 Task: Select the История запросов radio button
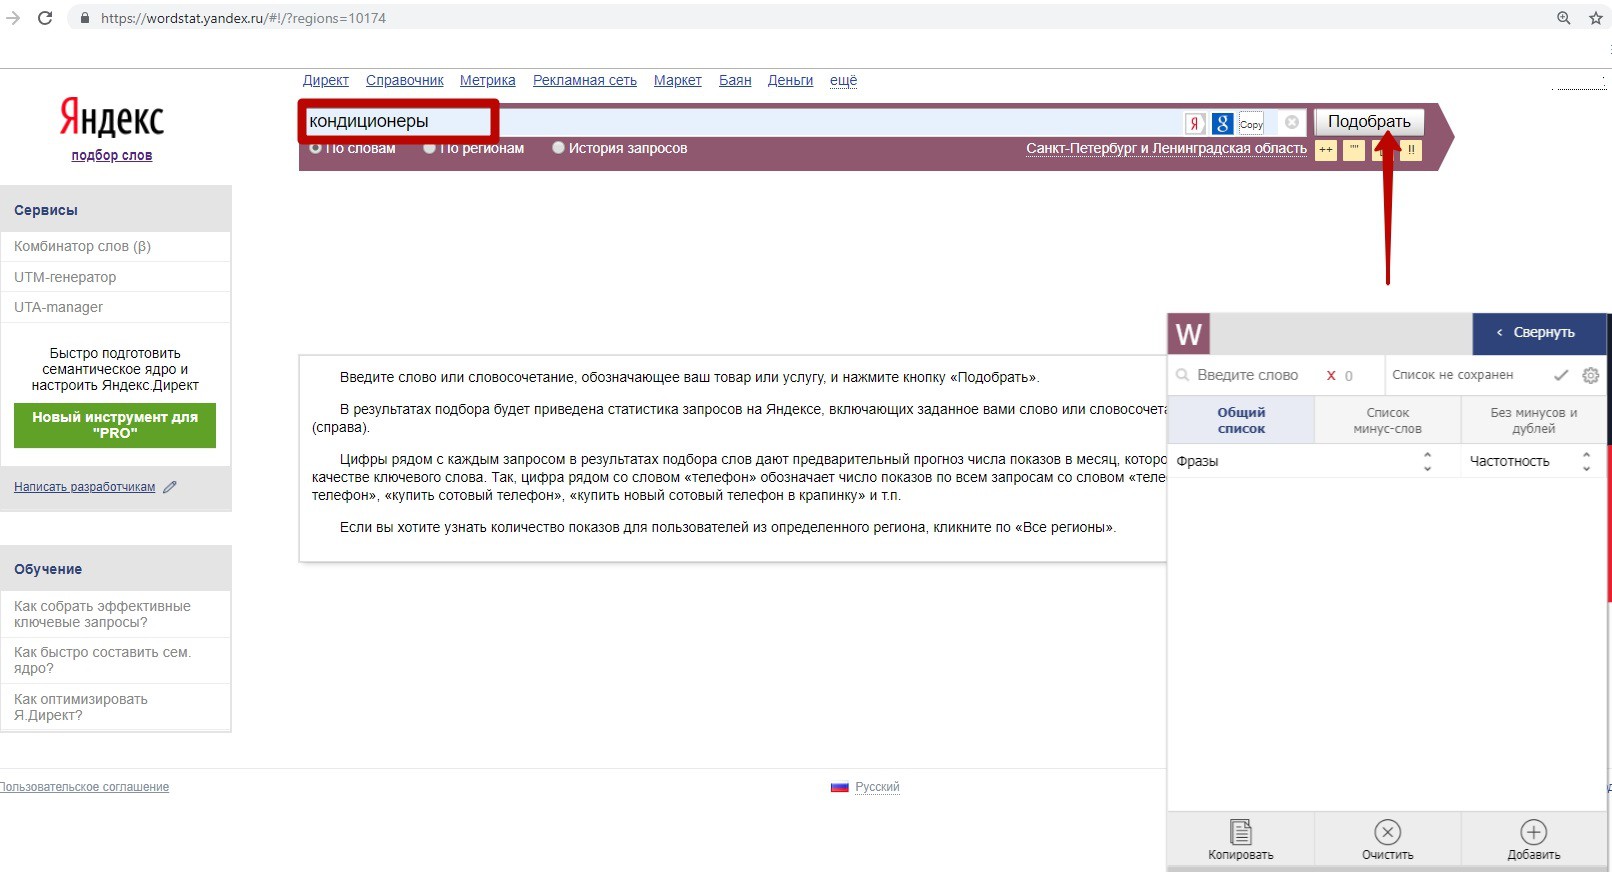[x=559, y=148]
